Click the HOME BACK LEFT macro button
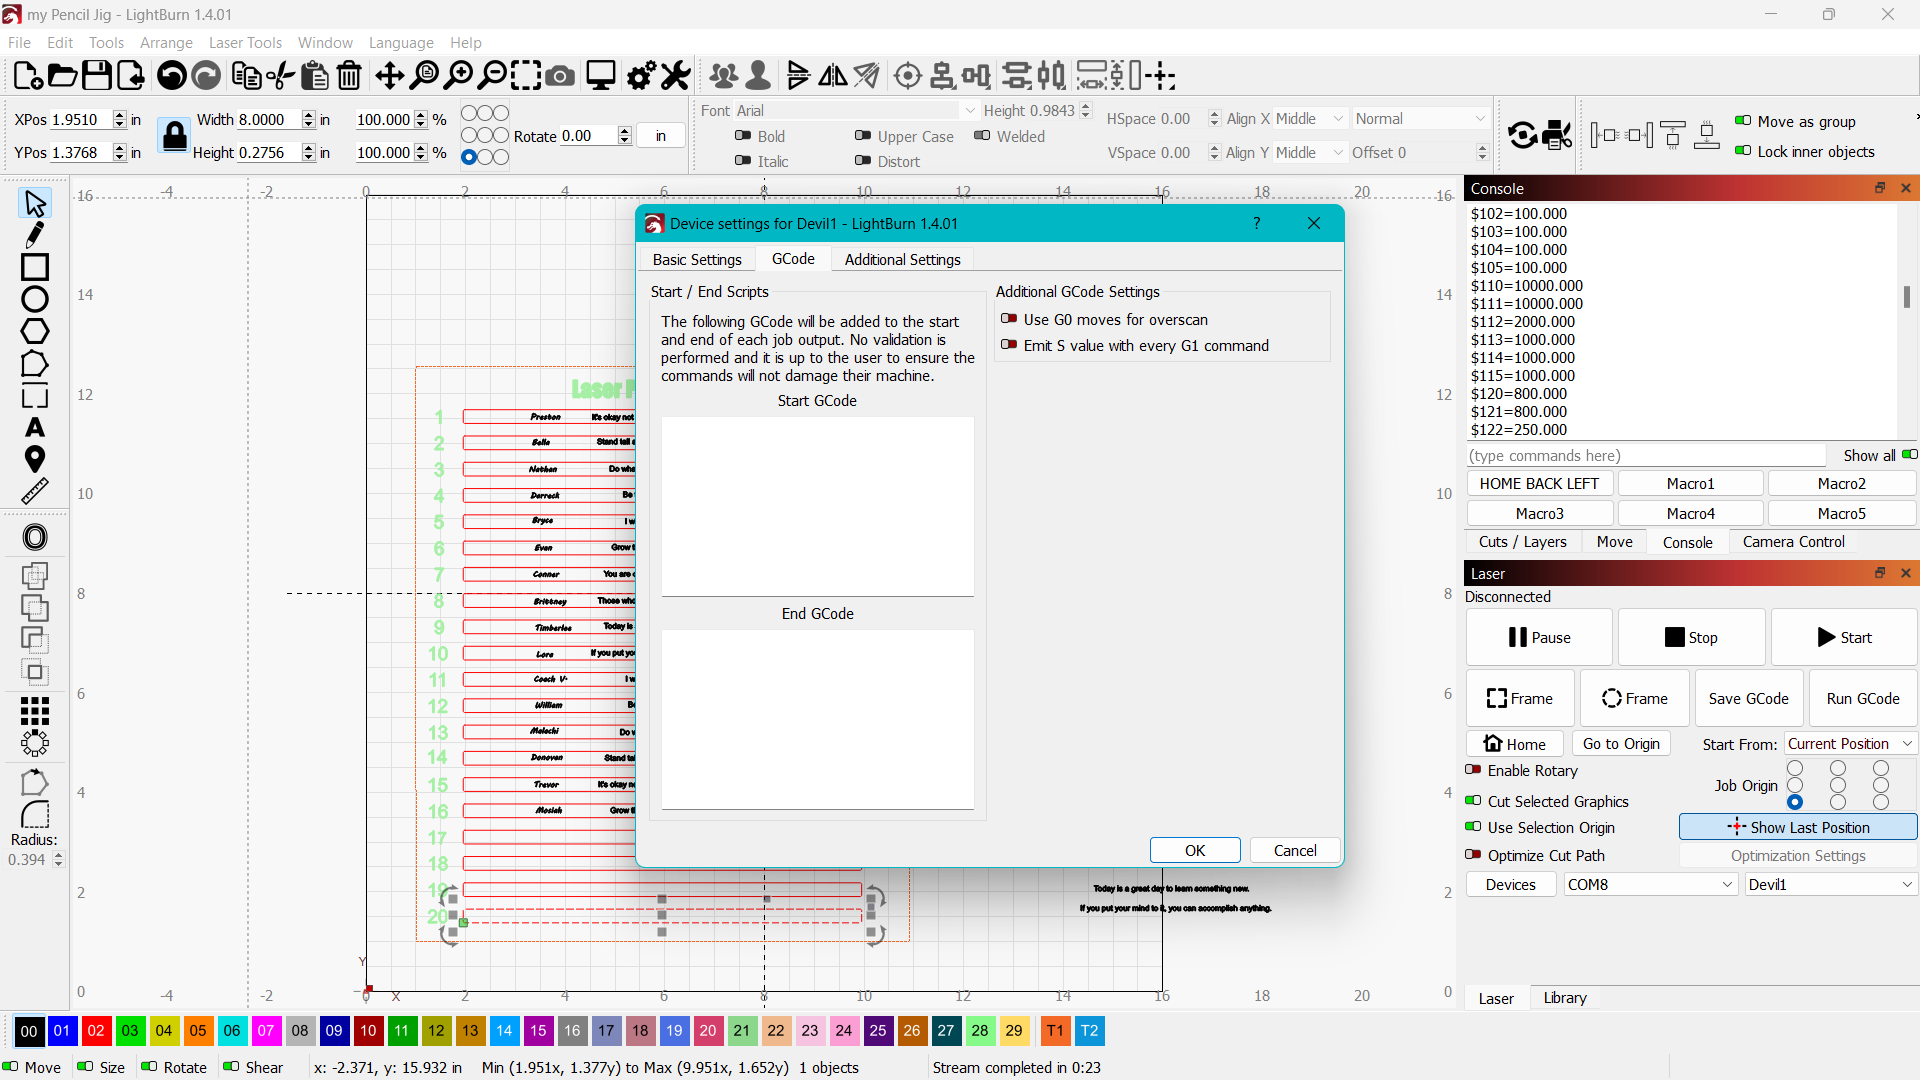1920x1080 pixels. click(1539, 483)
